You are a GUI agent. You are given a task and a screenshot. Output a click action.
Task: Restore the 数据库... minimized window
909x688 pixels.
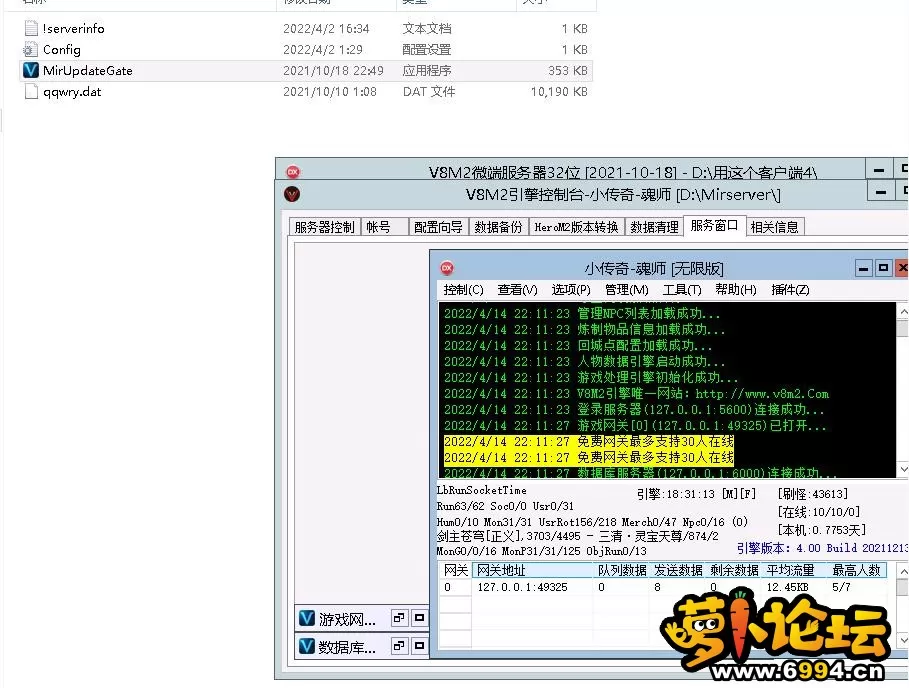(399, 645)
